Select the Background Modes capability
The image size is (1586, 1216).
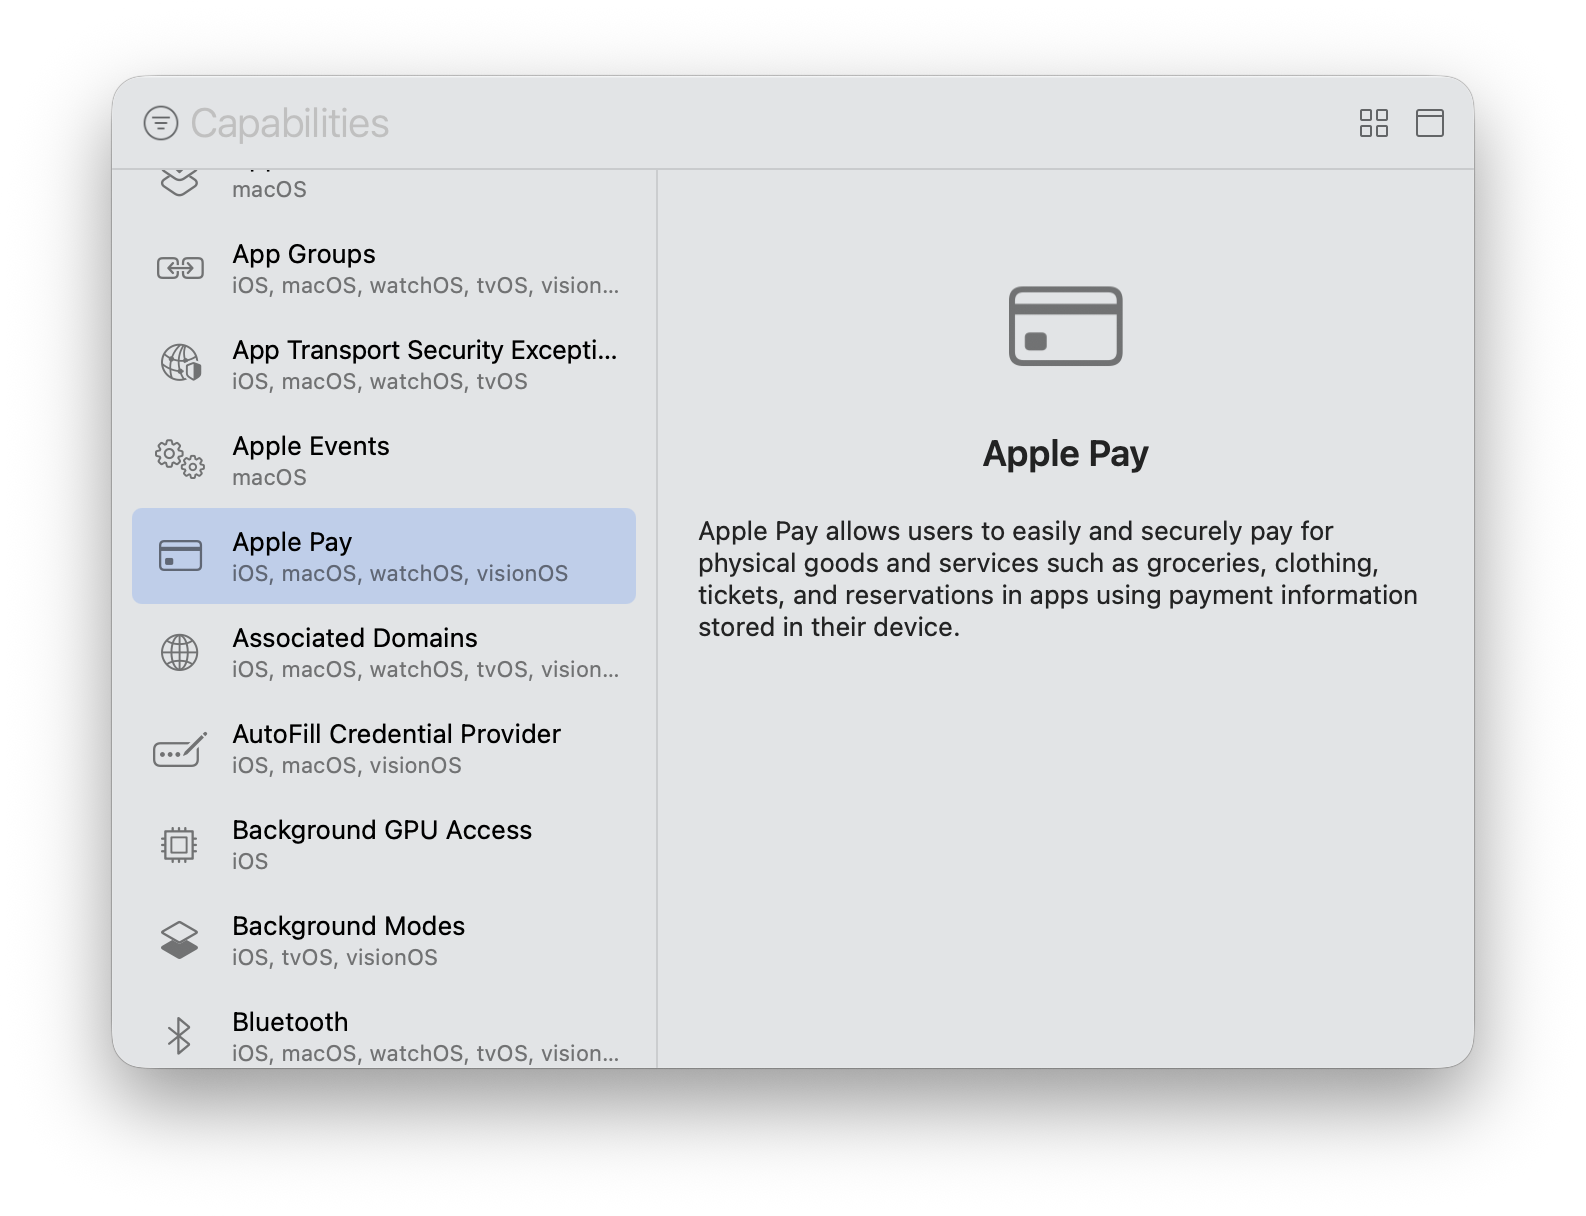pyautogui.click(x=384, y=940)
